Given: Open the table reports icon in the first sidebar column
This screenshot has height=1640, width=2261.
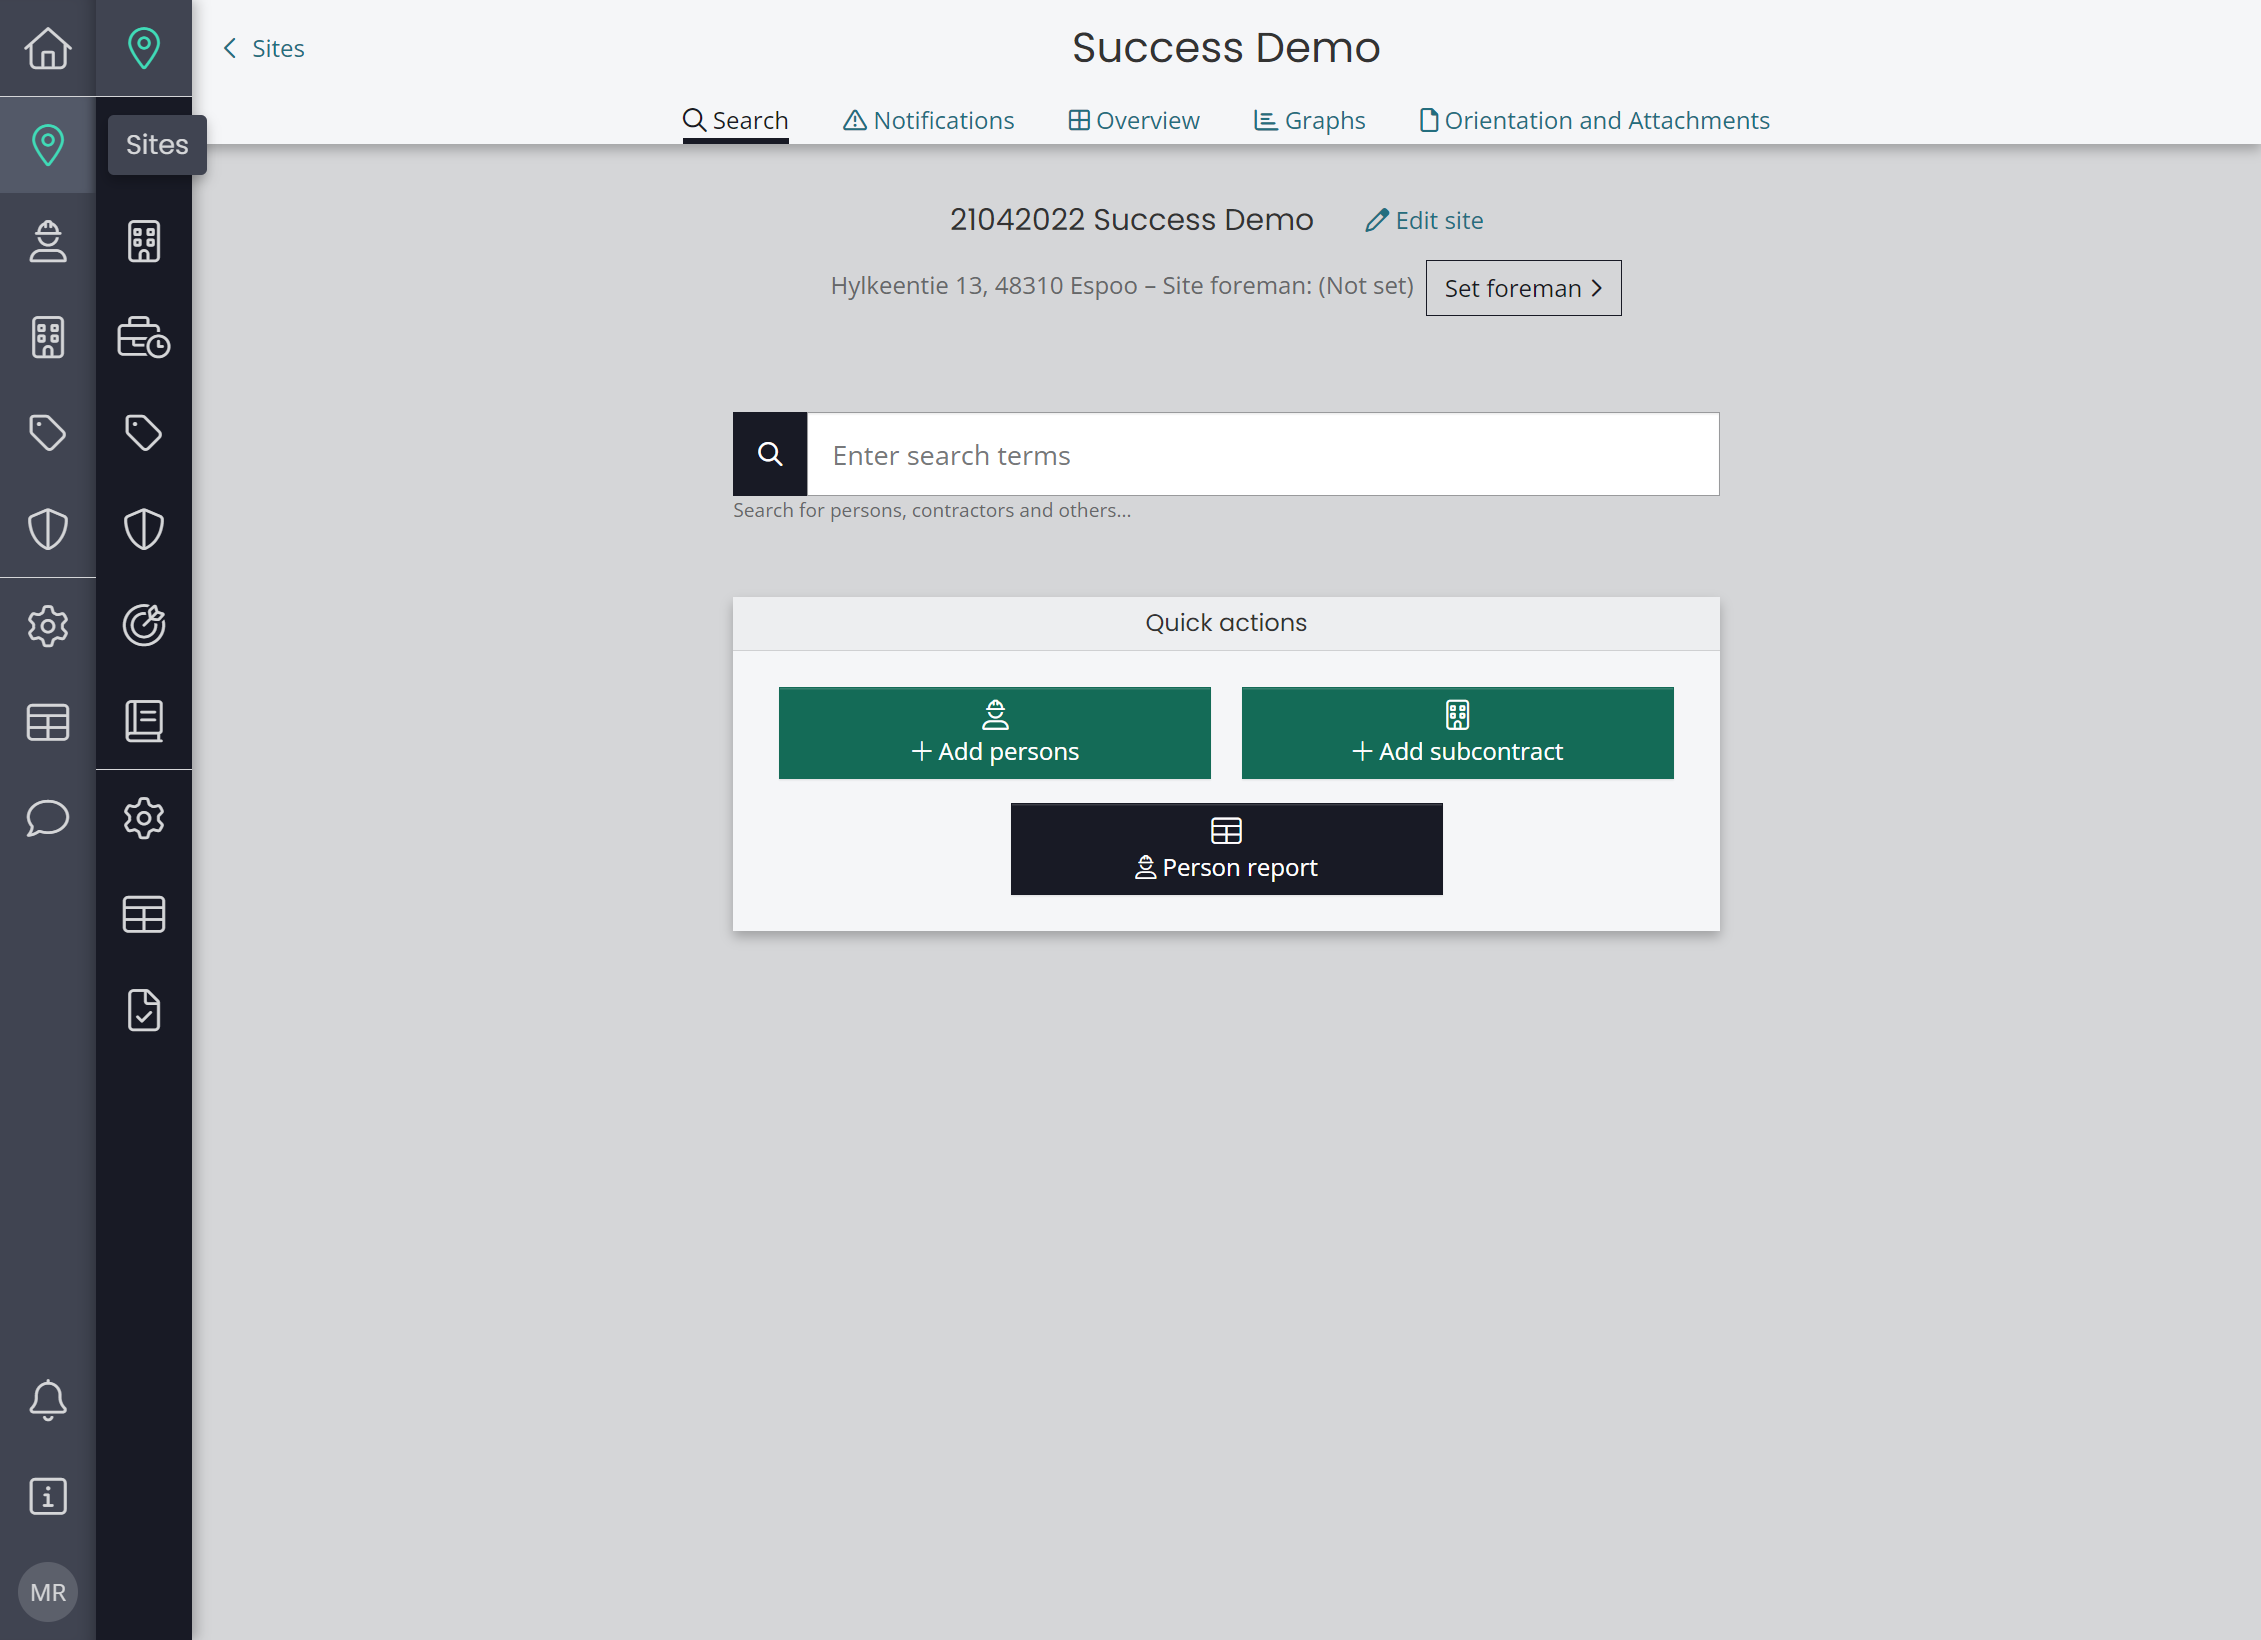Looking at the screenshot, I should (48, 722).
